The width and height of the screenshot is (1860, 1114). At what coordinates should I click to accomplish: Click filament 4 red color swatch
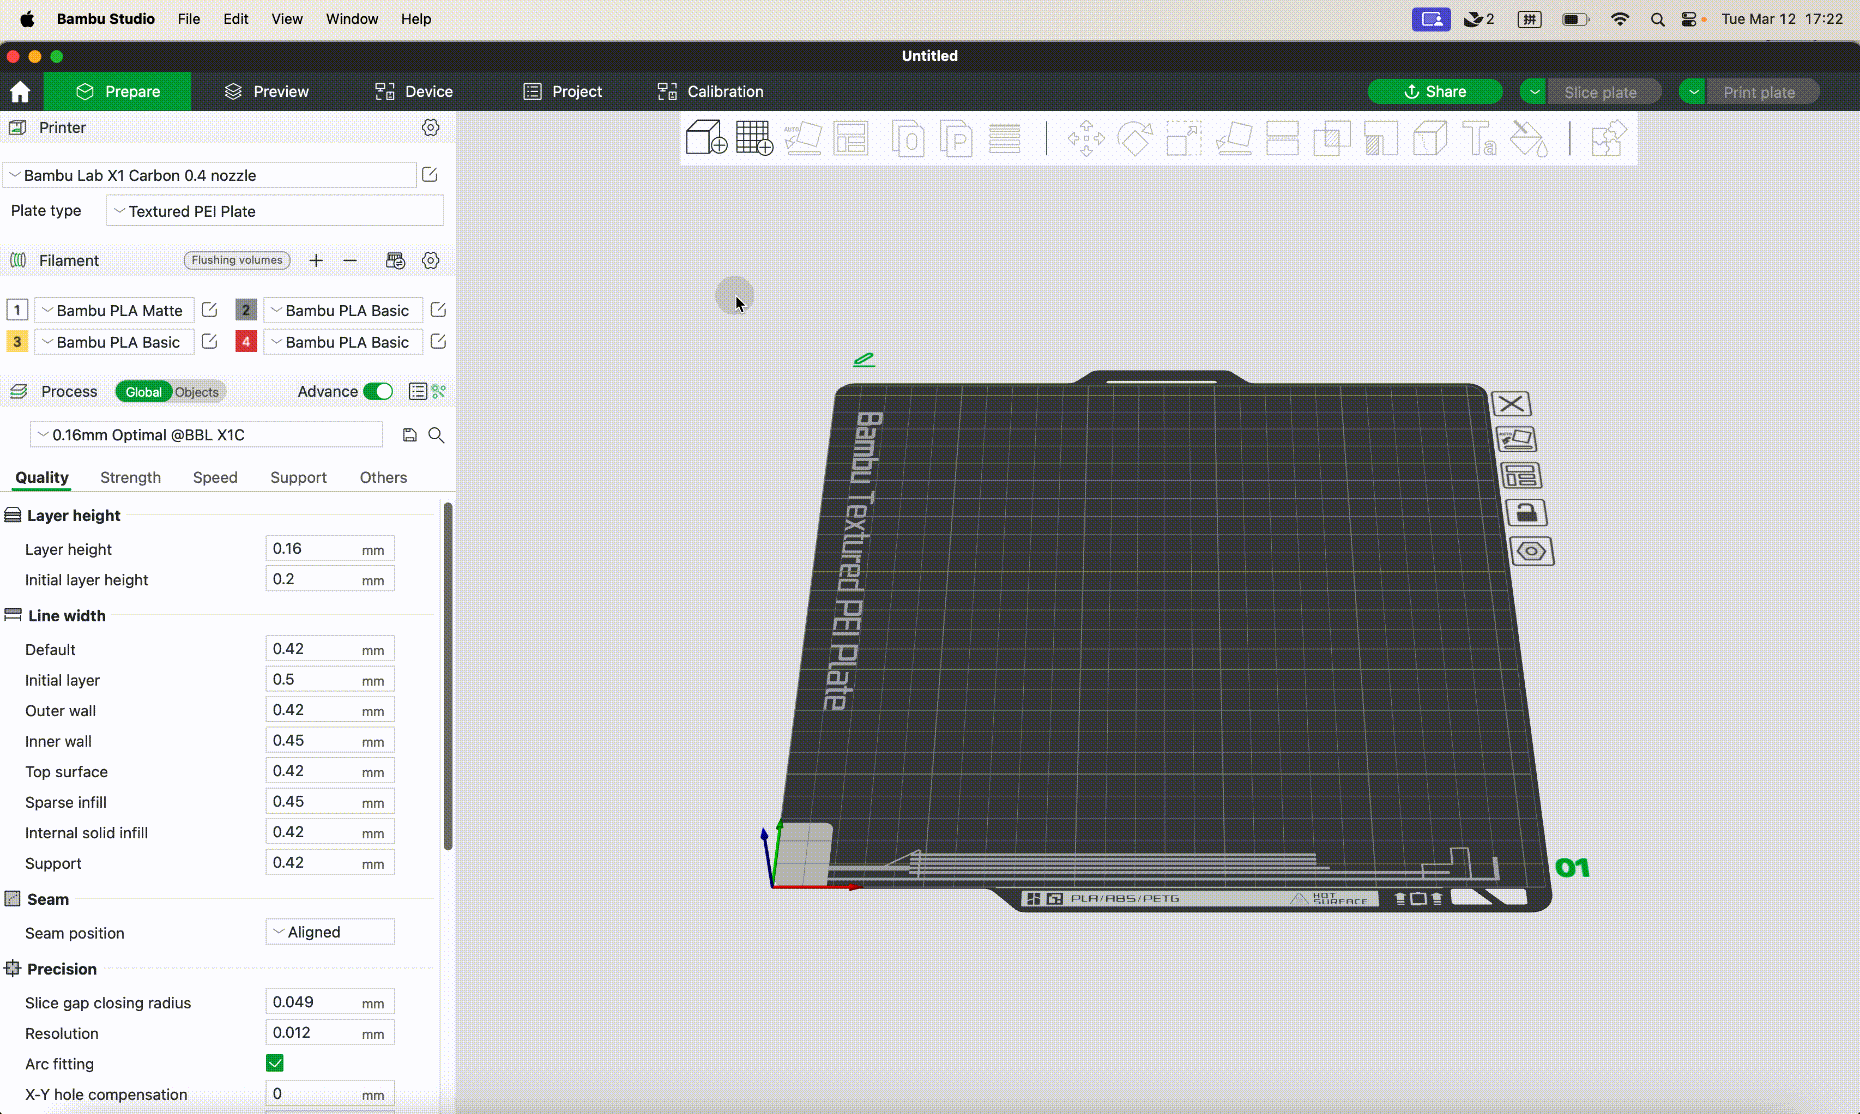[x=246, y=342]
